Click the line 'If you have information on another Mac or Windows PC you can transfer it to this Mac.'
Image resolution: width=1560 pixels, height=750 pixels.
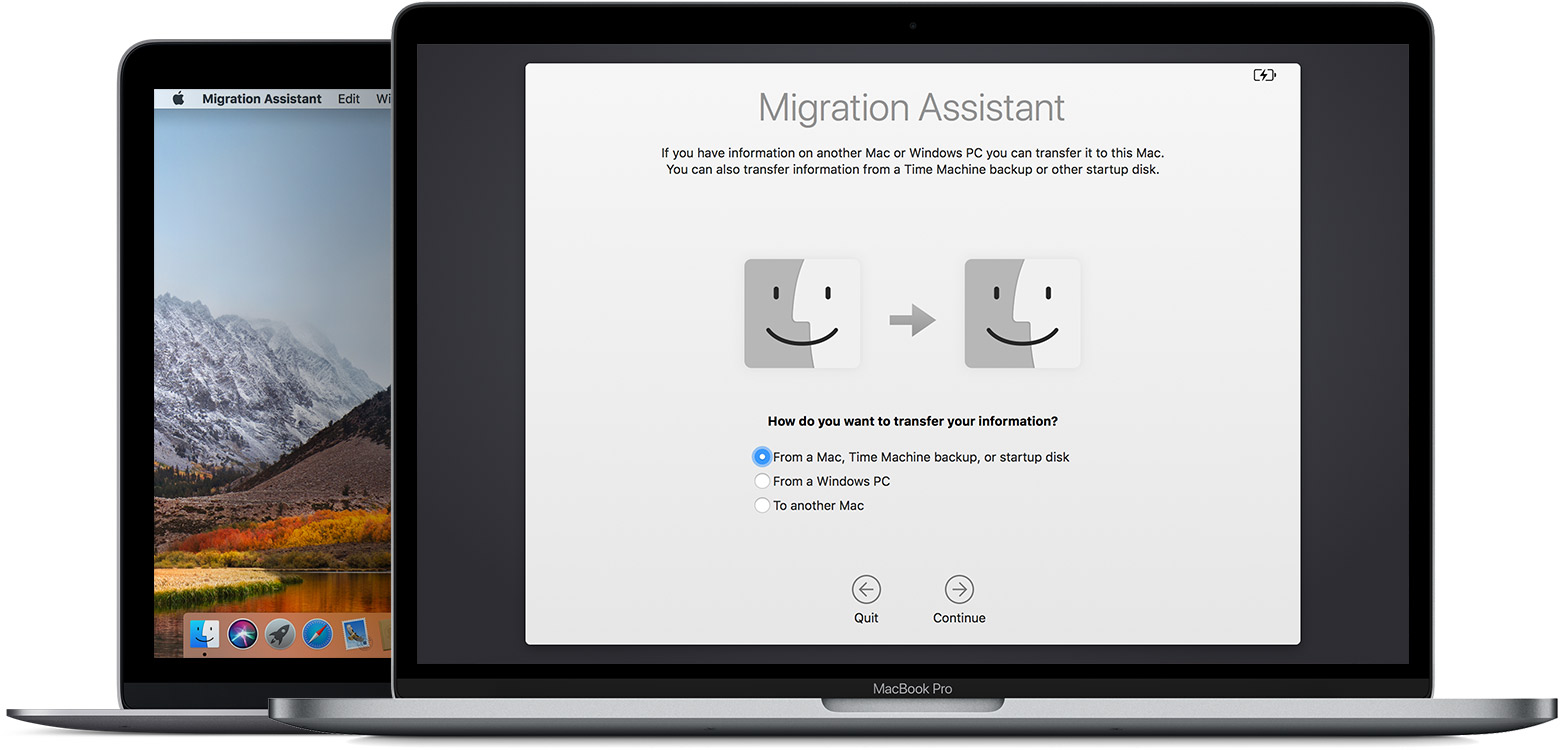[x=912, y=153]
